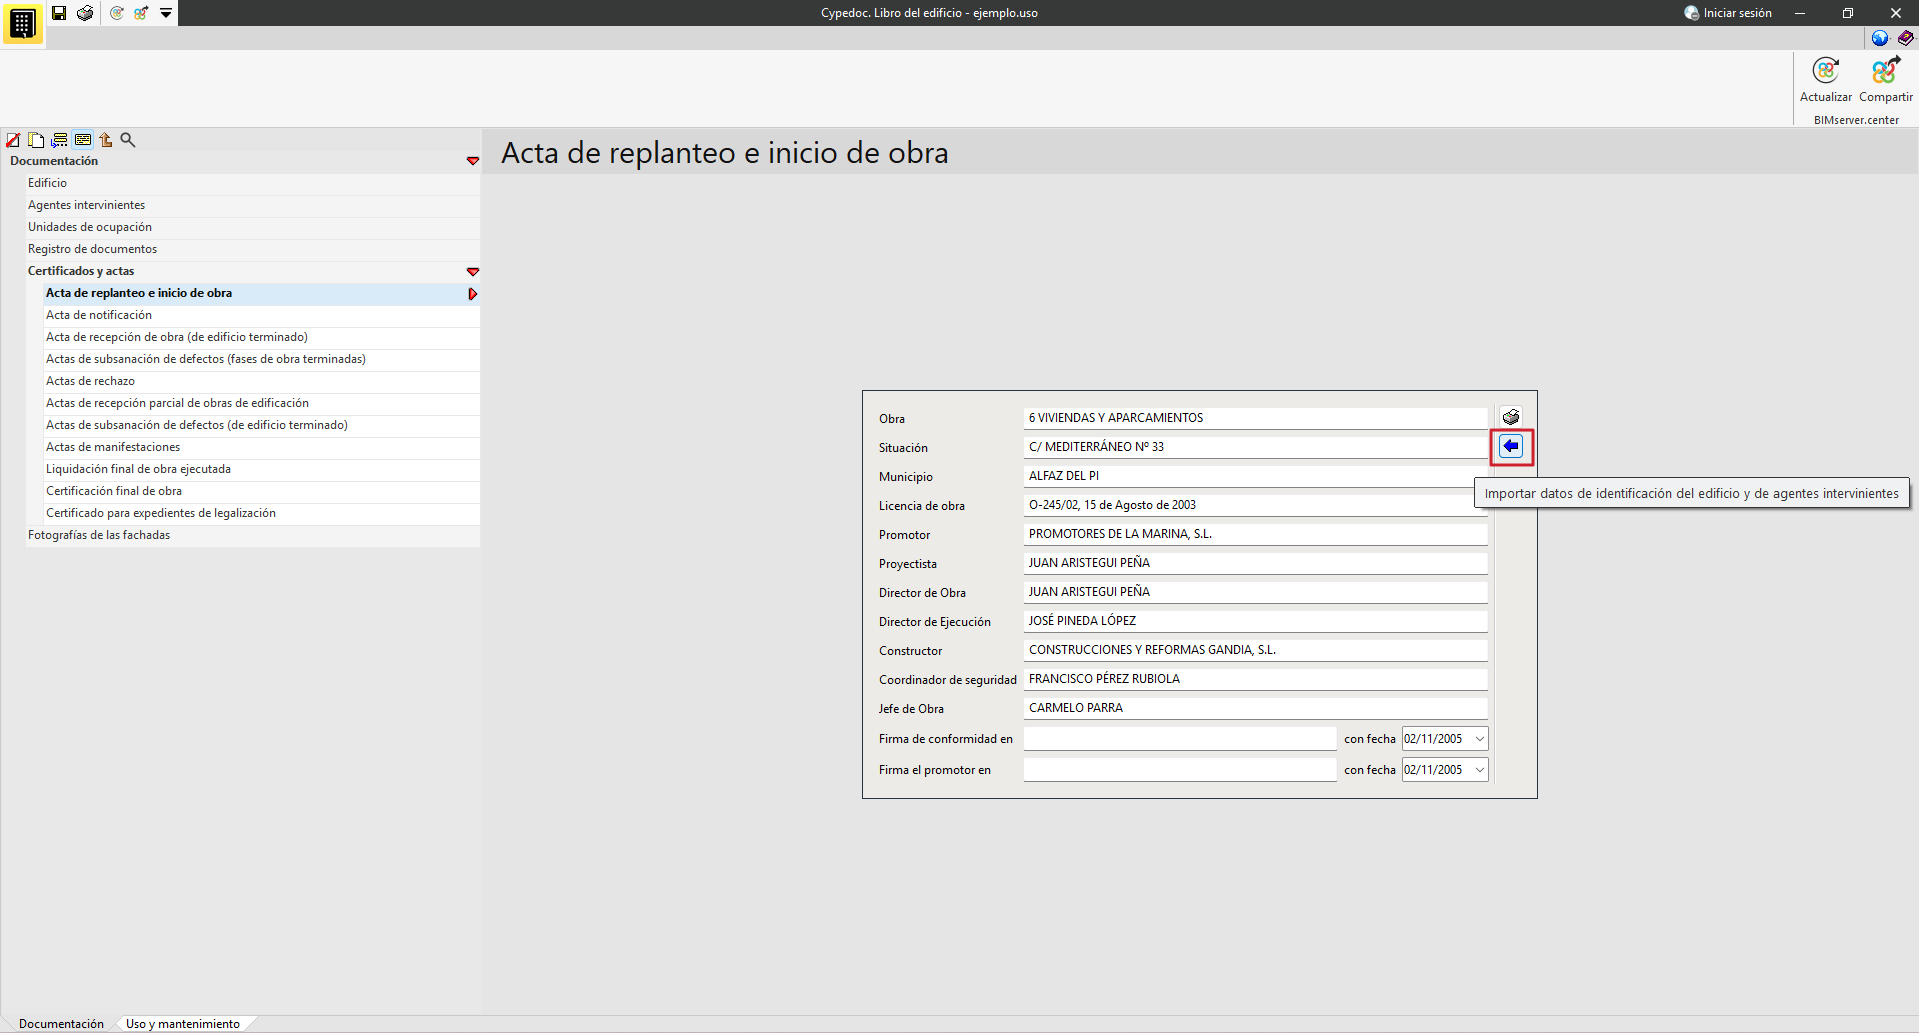Click the Constructor field

click(x=1256, y=650)
